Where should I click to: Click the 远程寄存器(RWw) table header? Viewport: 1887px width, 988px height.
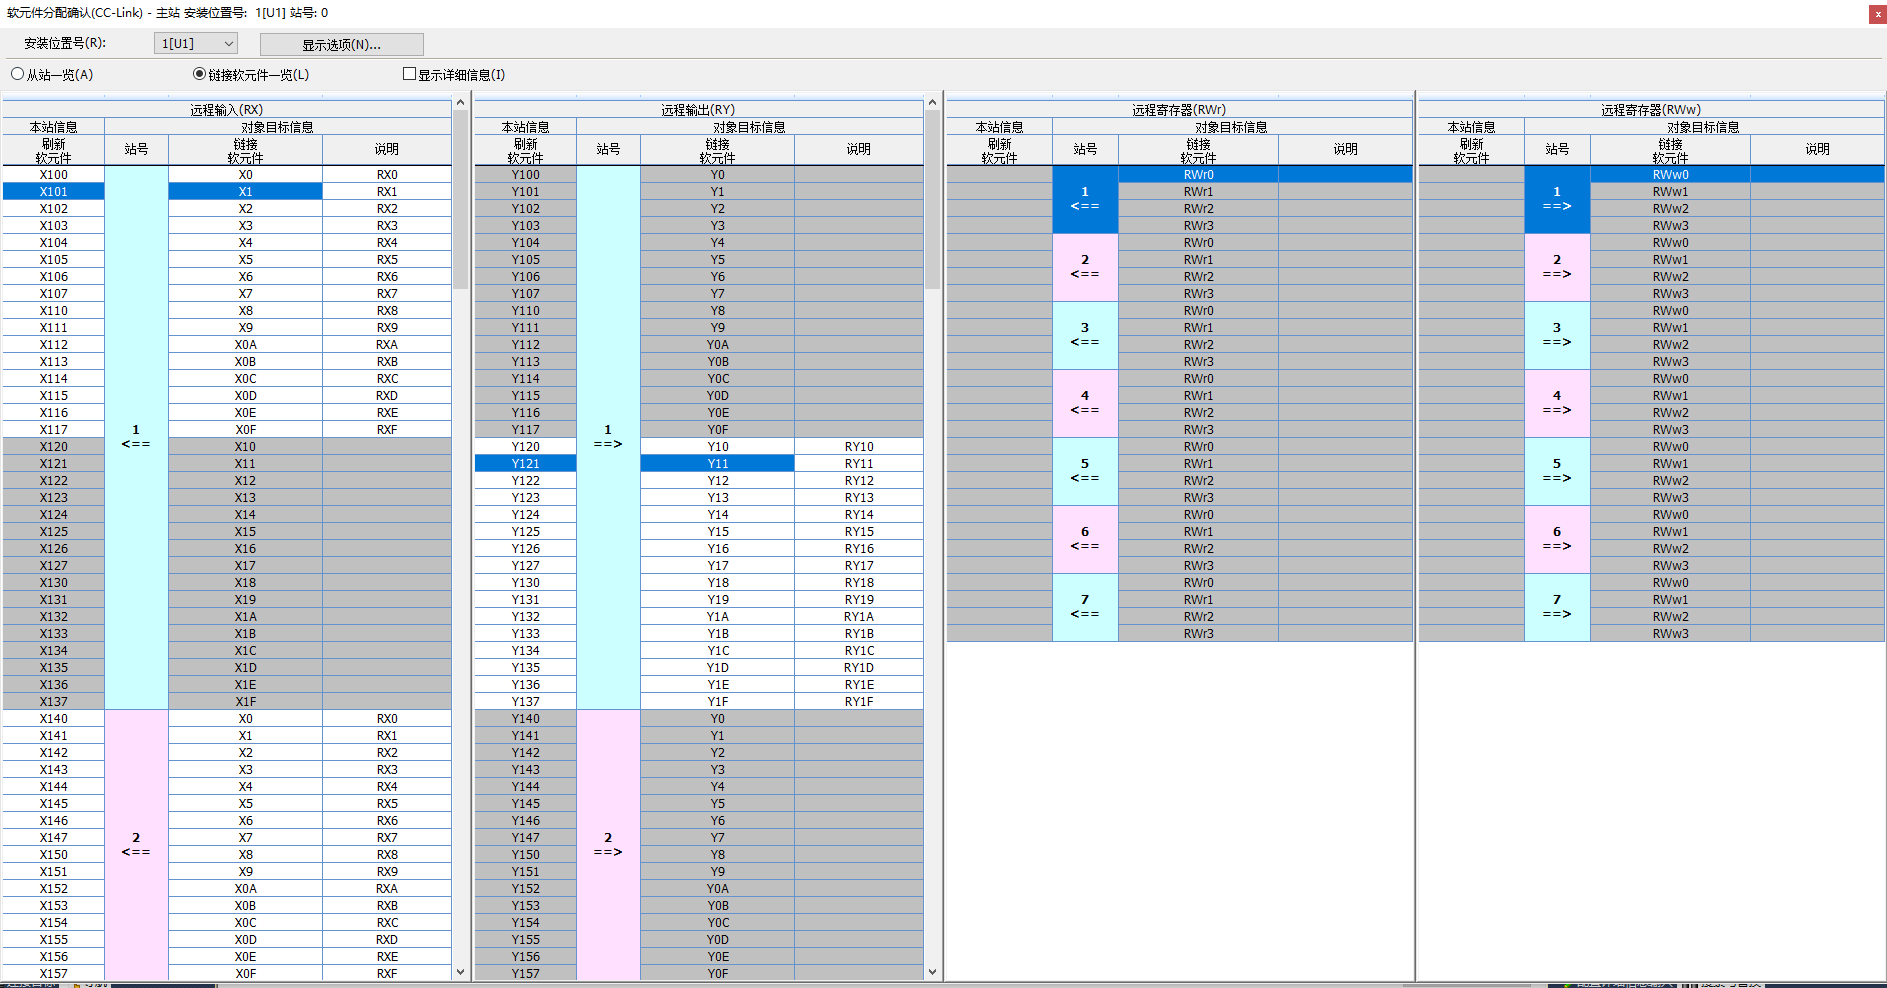1650,110
